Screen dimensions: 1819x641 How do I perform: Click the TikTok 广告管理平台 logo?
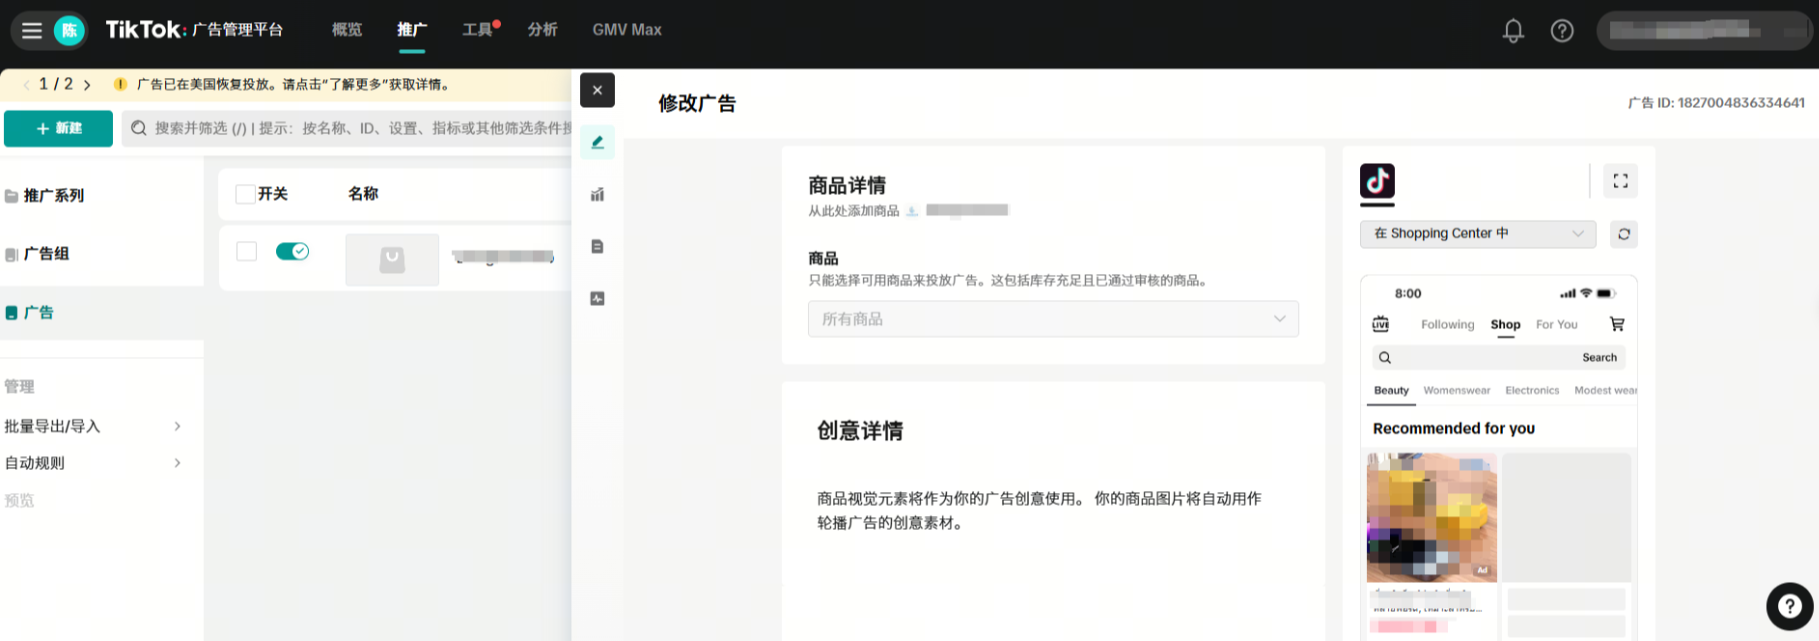[x=195, y=30]
